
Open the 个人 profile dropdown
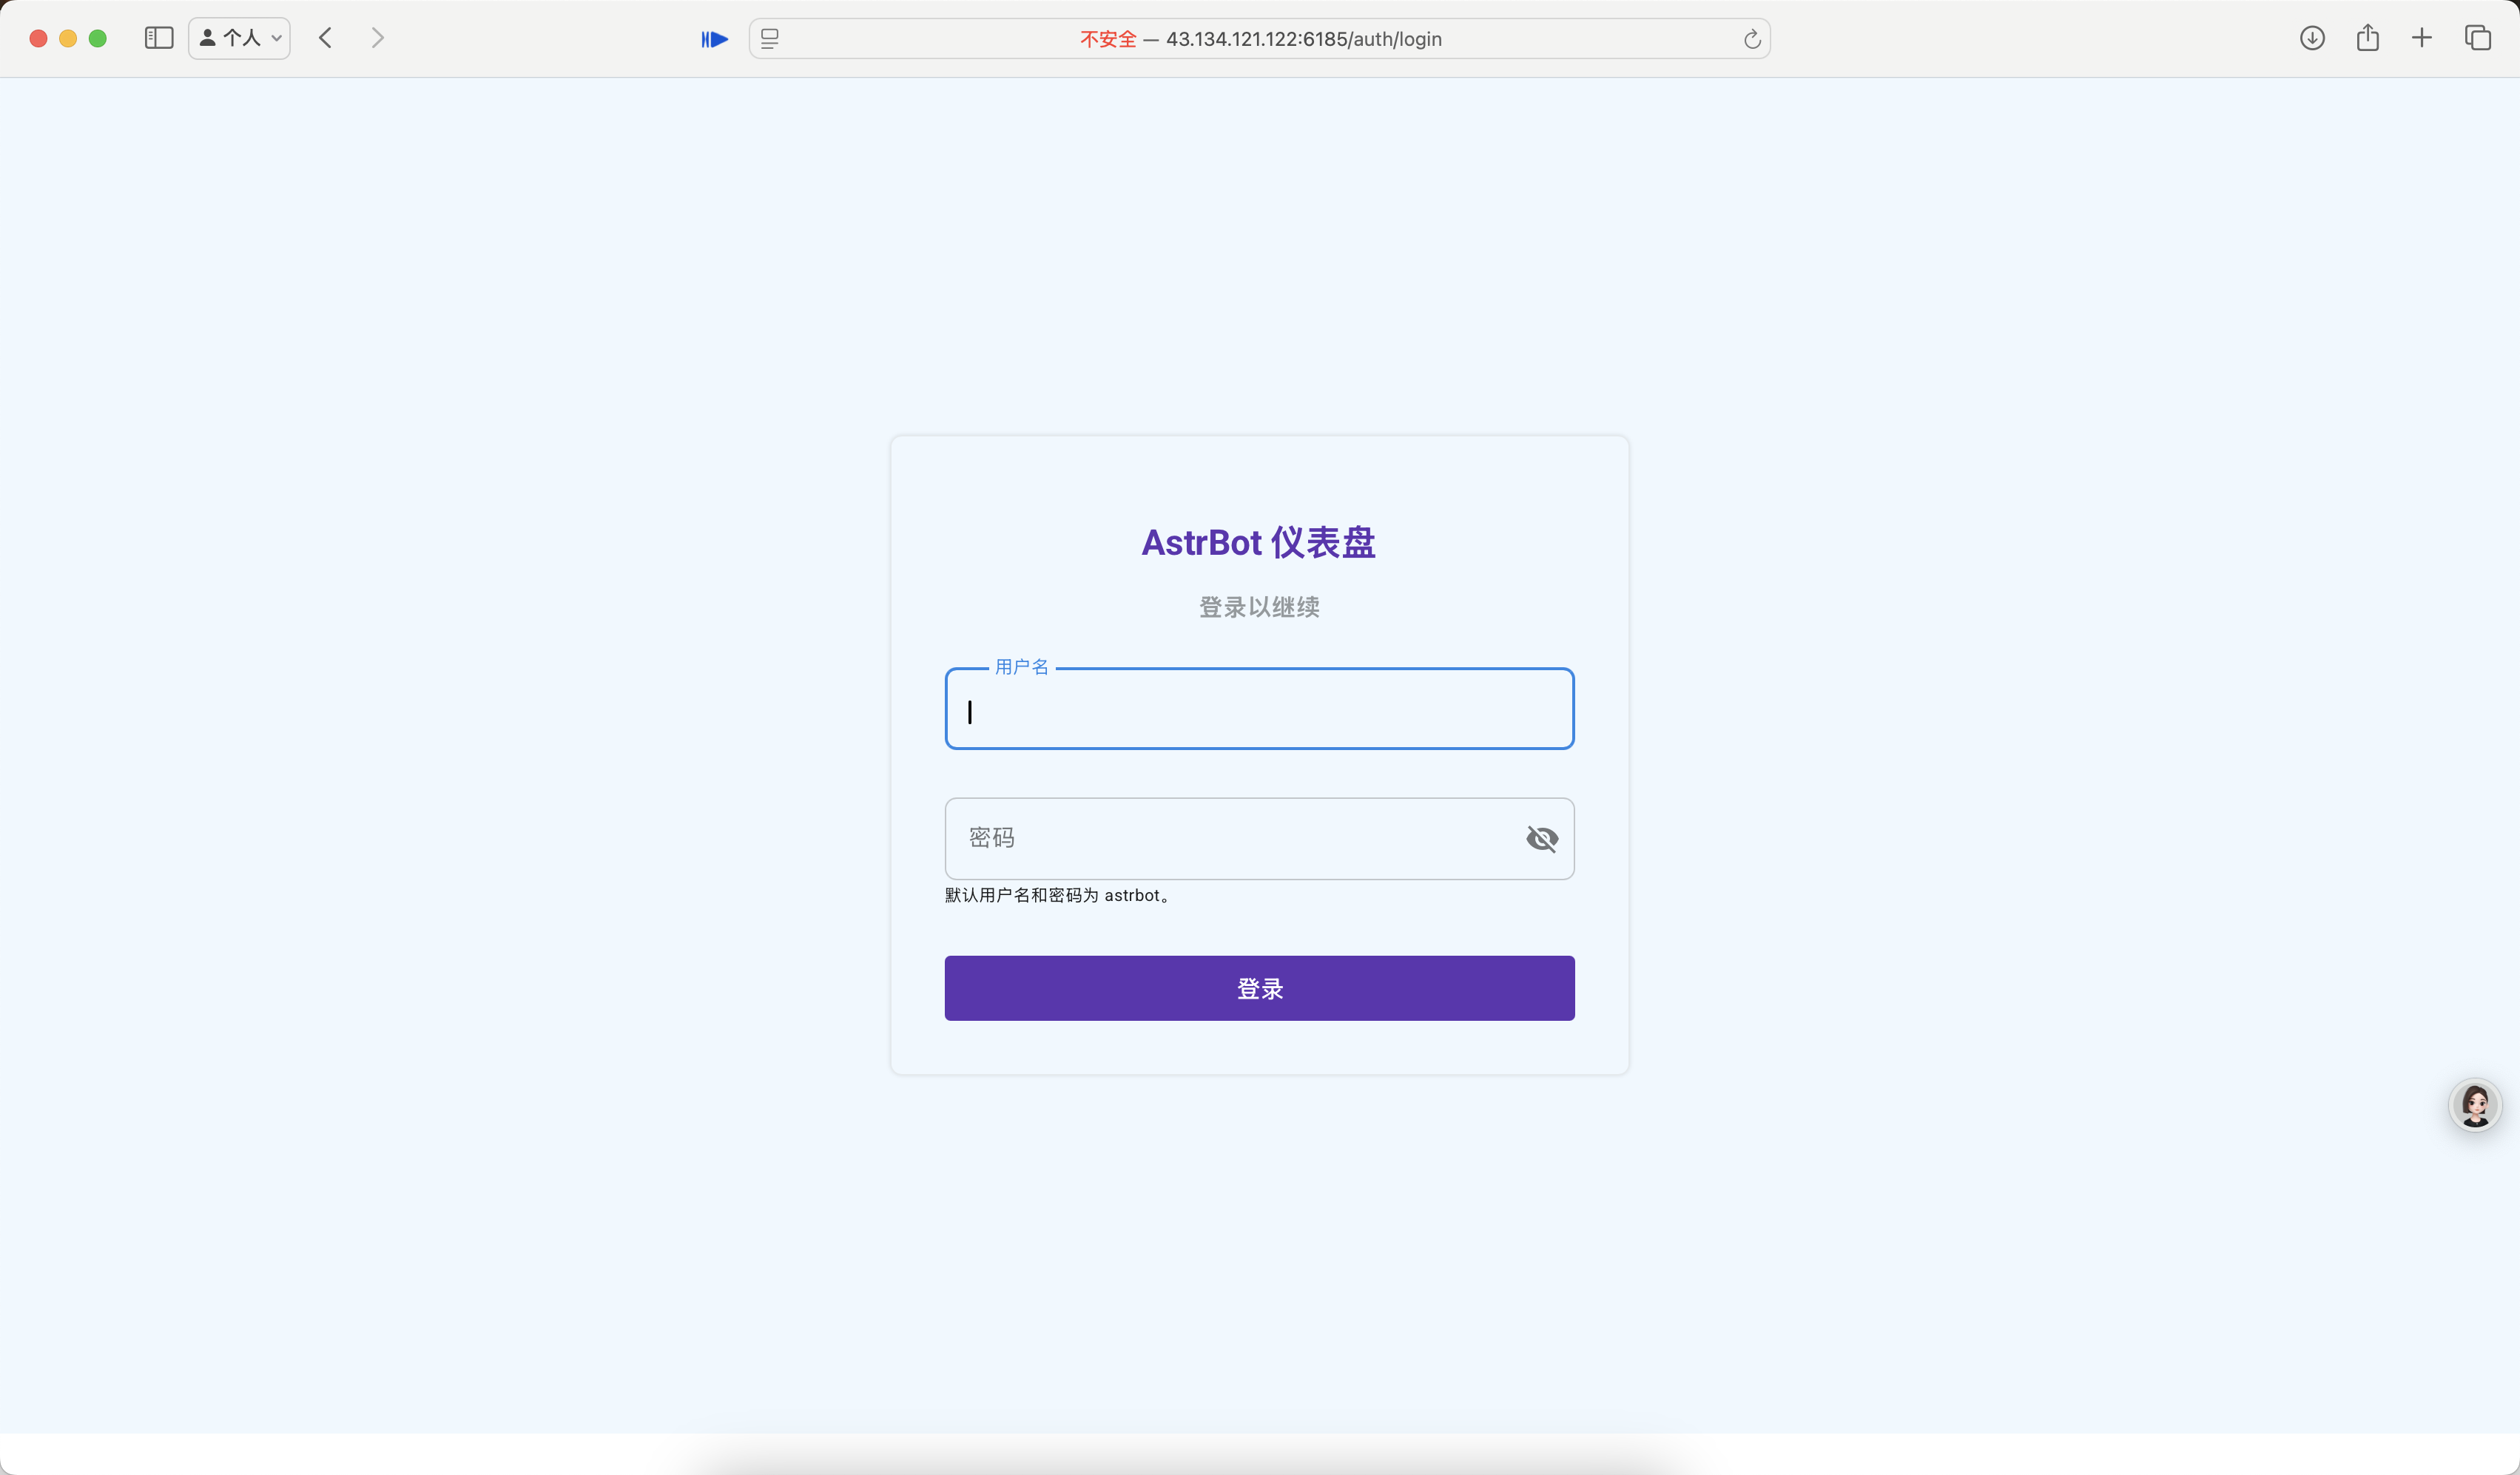(x=240, y=38)
